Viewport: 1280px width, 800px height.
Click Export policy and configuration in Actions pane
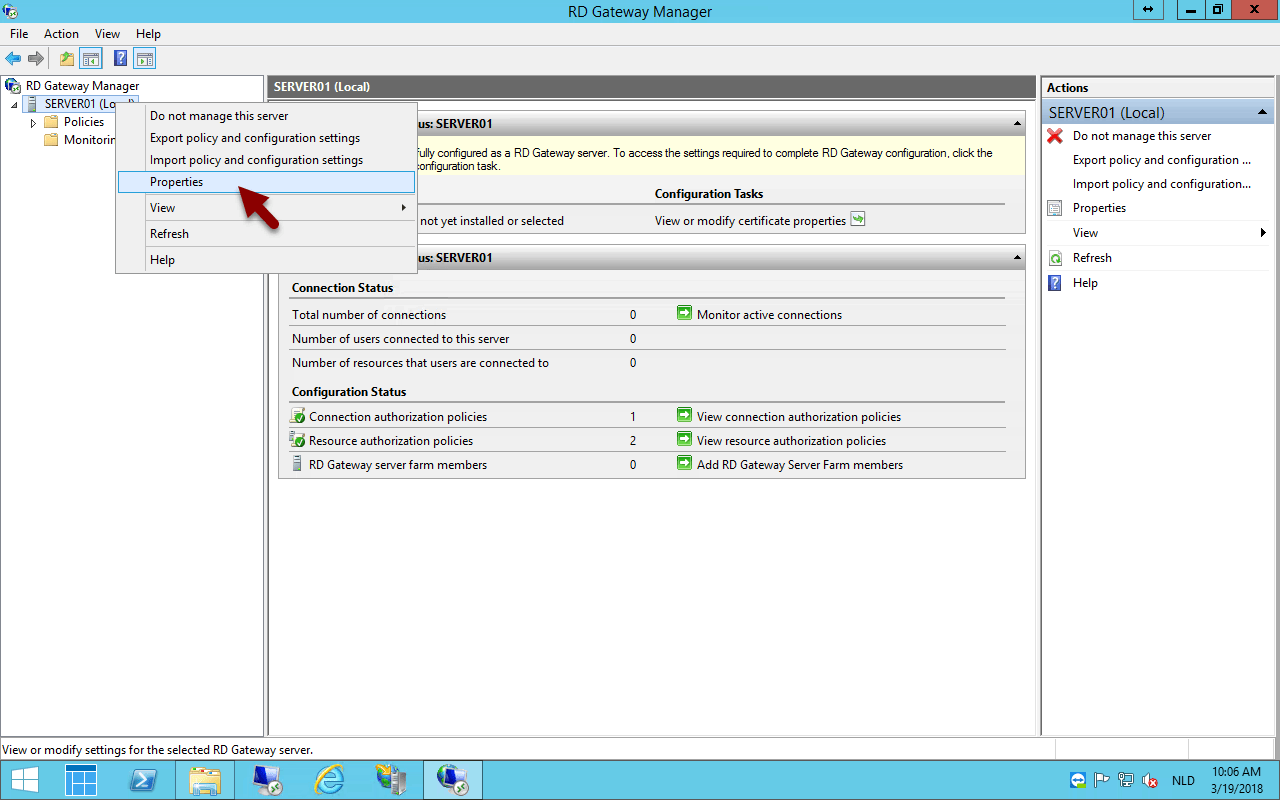1162,160
